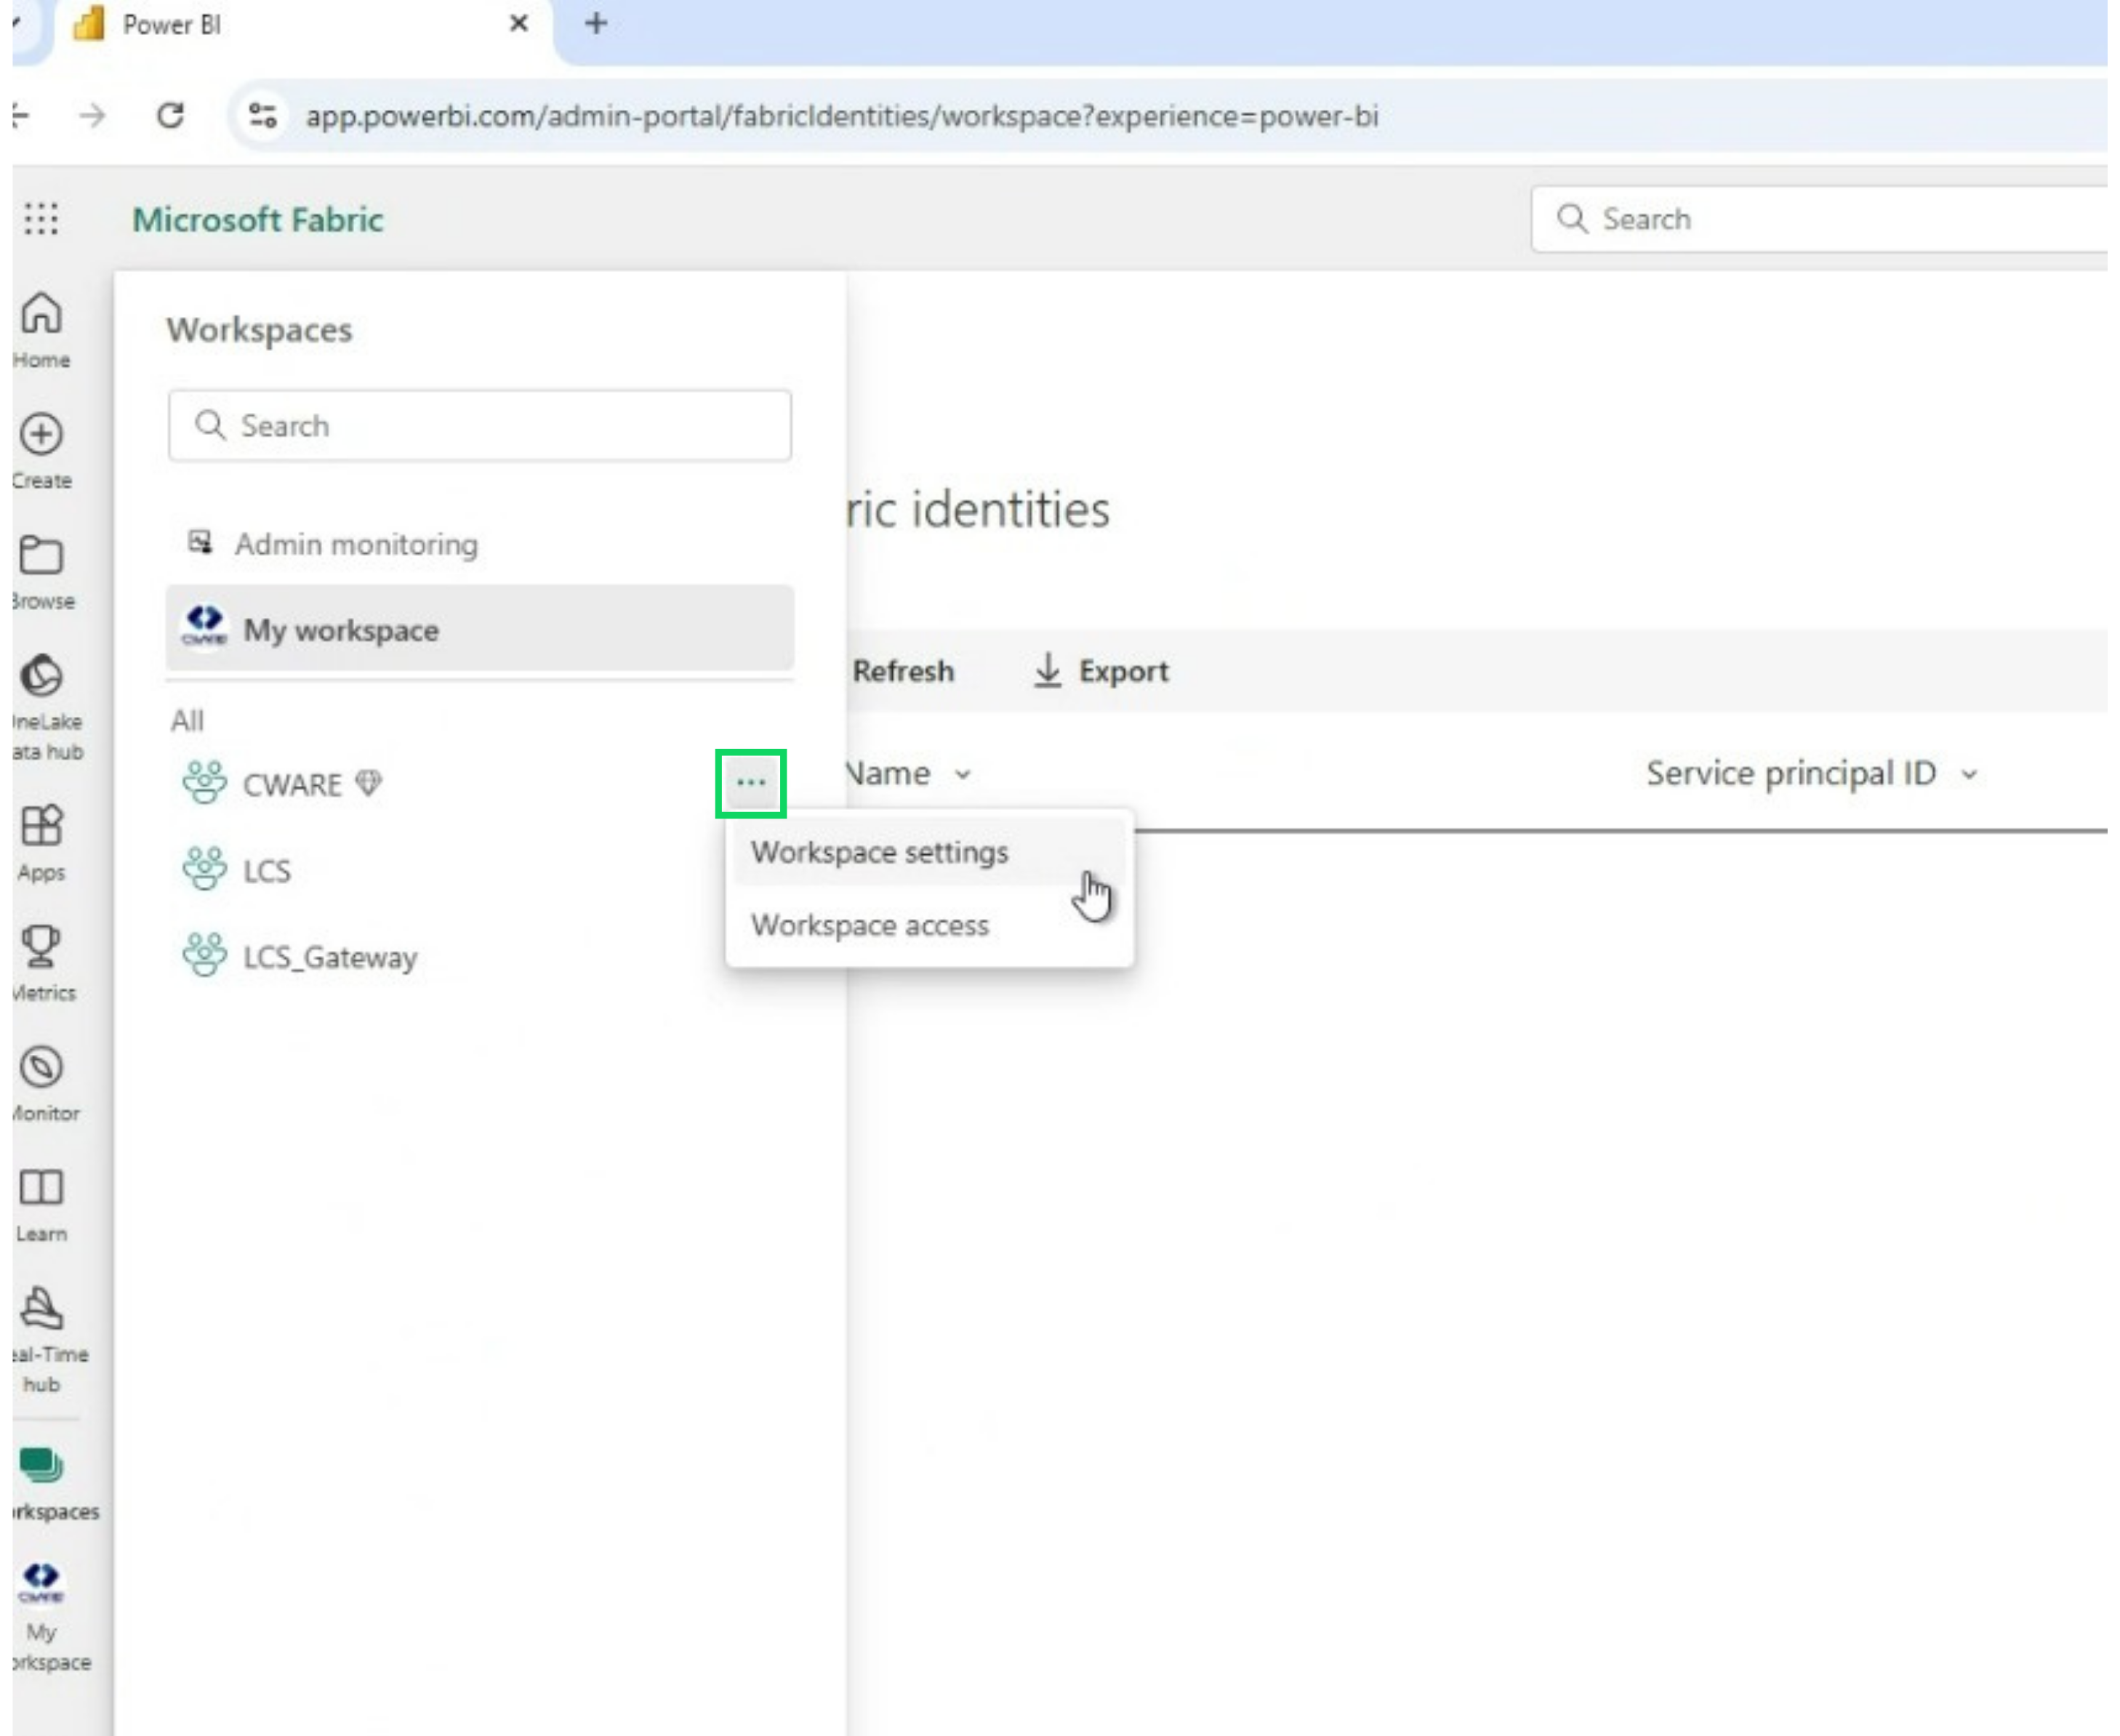The image size is (2120, 1736).
Task: Open the Monitor icon in sidebar
Action: coord(41,1068)
